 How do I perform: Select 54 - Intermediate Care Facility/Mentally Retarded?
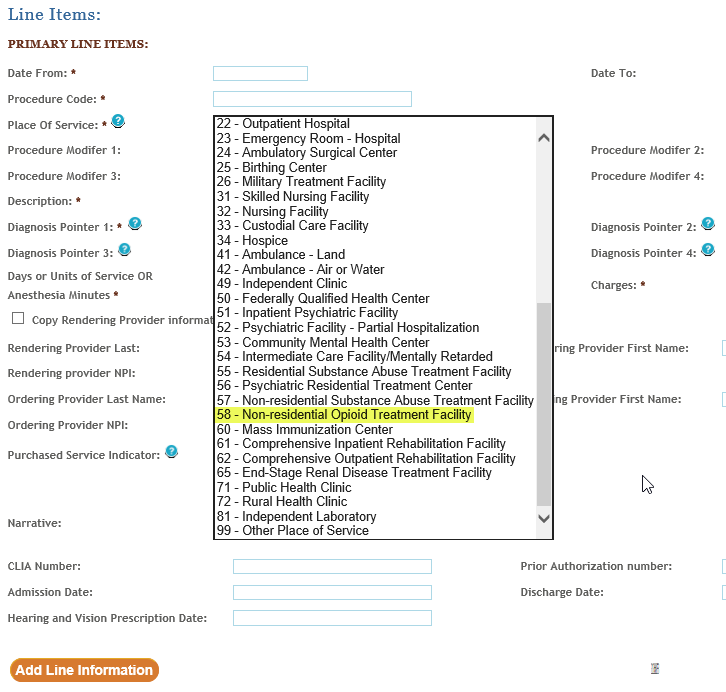pyautogui.click(x=376, y=356)
